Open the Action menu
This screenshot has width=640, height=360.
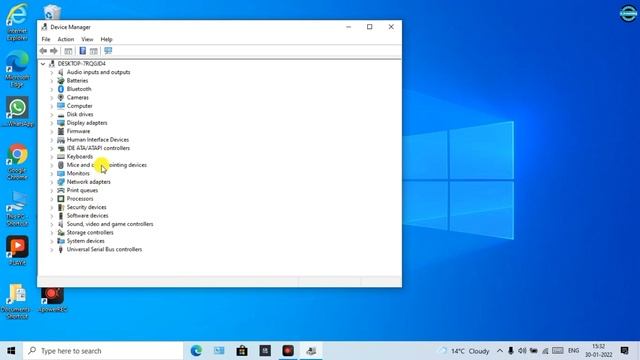(66, 39)
